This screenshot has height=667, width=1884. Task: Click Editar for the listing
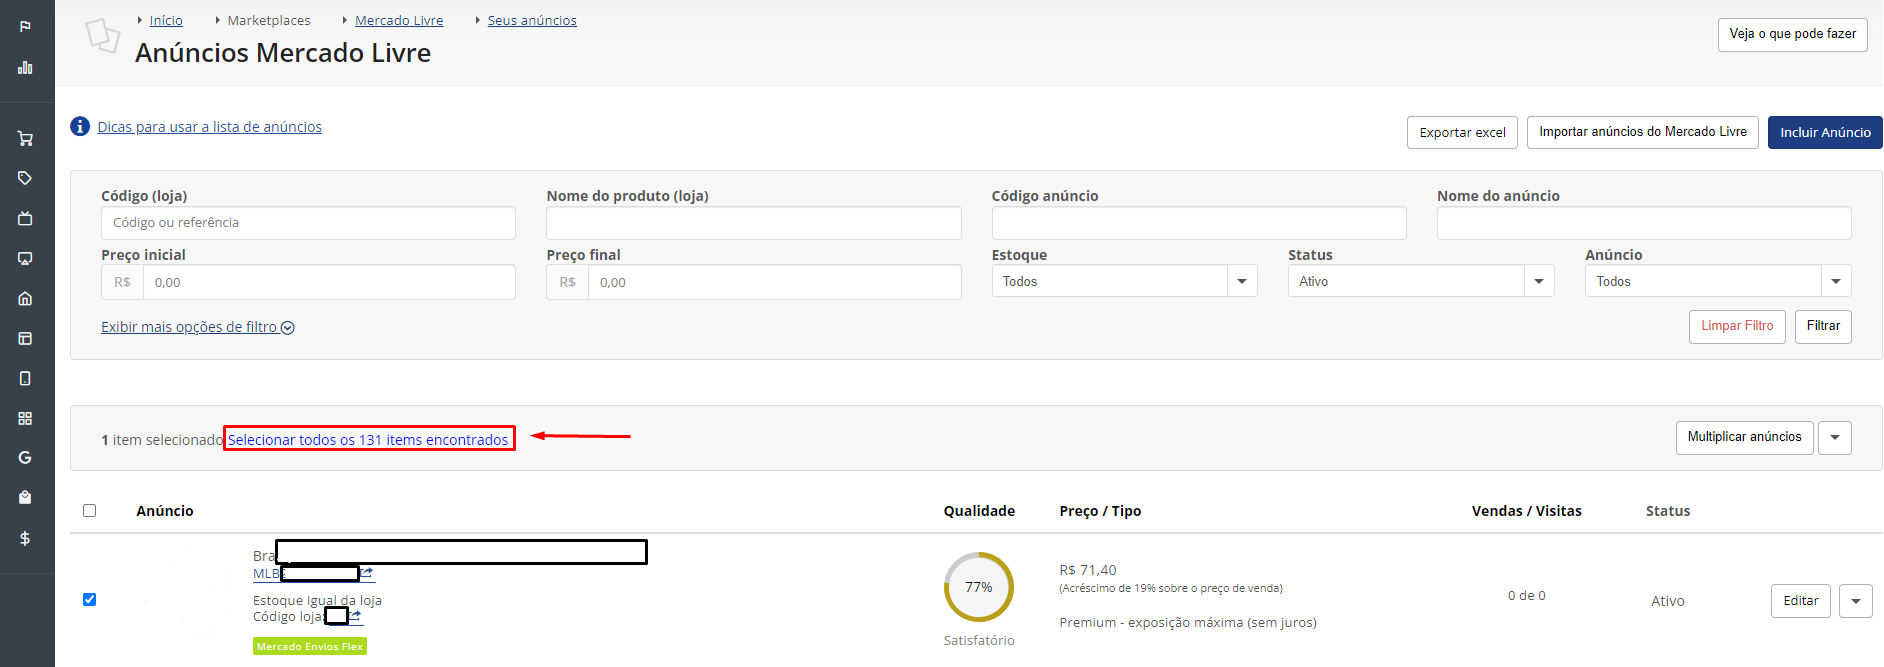(1800, 601)
